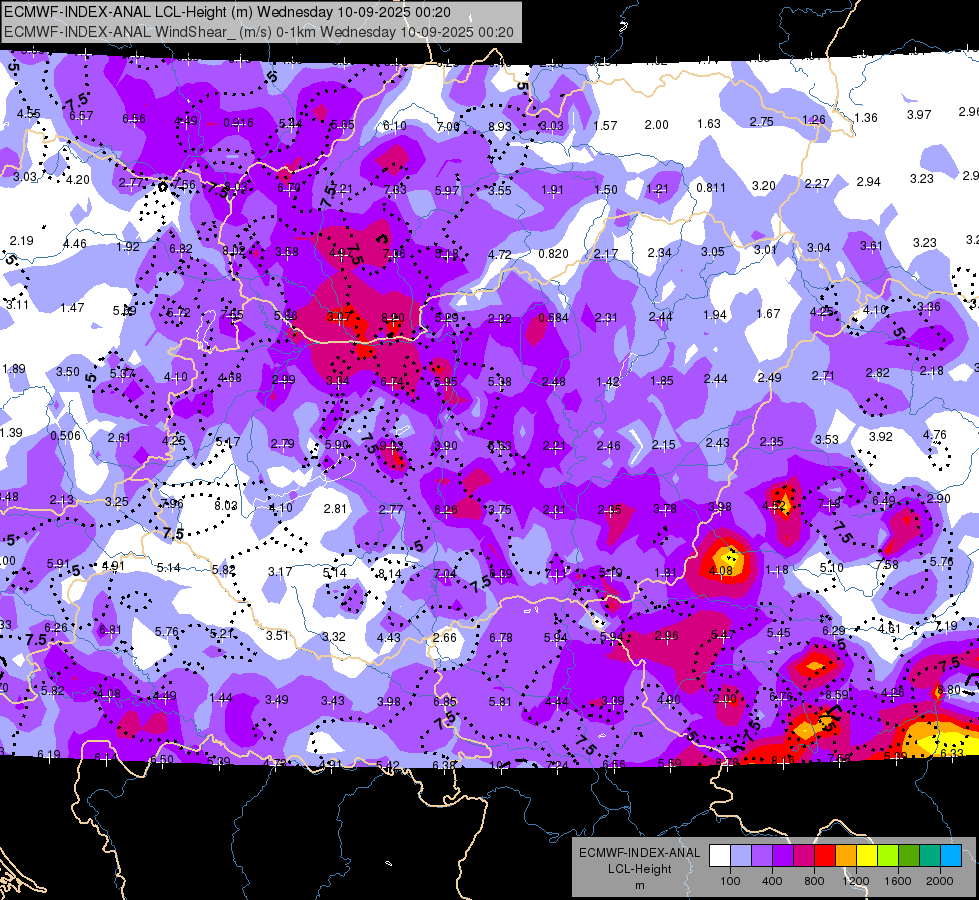979x900 pixels.
Task: Click the map value 1.44
Action: click(x=221, y=698)
